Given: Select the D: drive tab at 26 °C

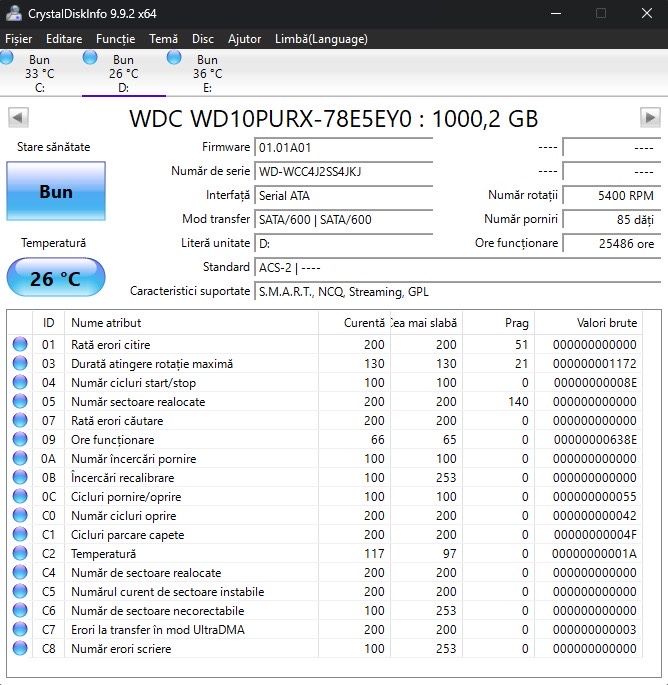Looking at the screenshot, I should tap(124, 73).
